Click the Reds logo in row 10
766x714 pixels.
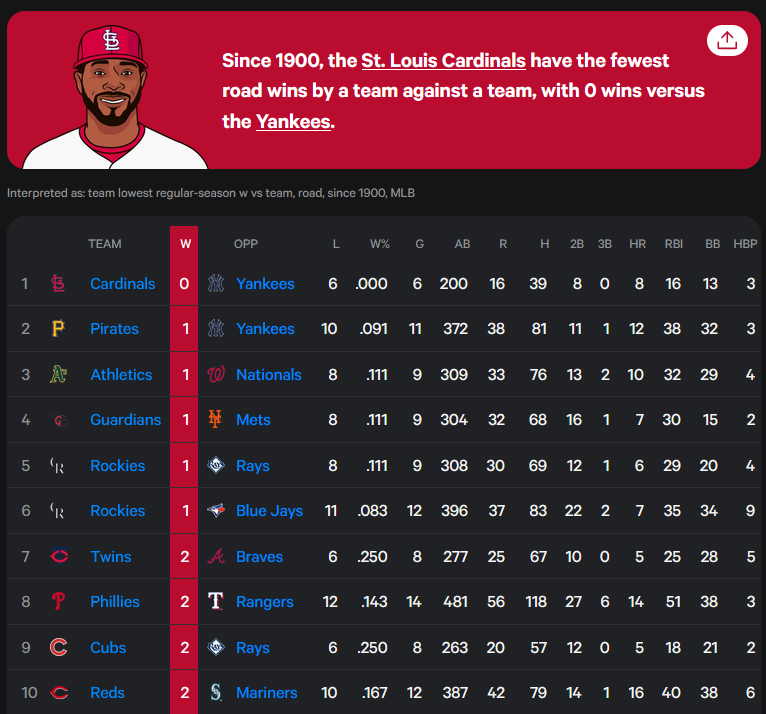coord(59,693)
